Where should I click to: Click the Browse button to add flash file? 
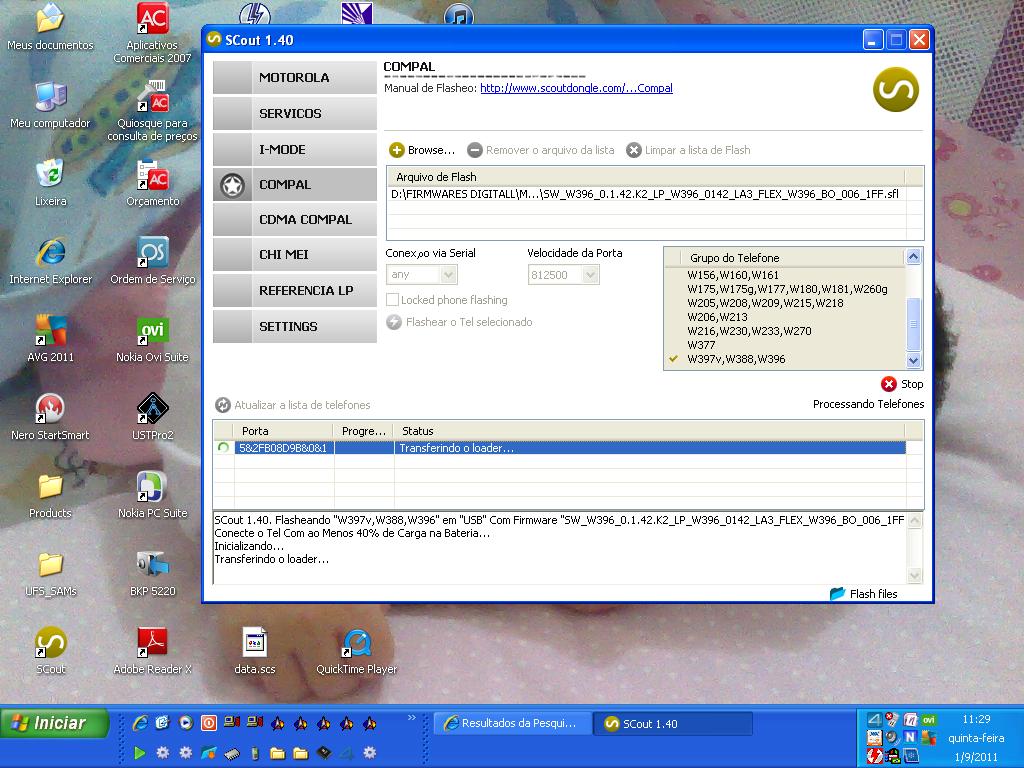point(422,150)
